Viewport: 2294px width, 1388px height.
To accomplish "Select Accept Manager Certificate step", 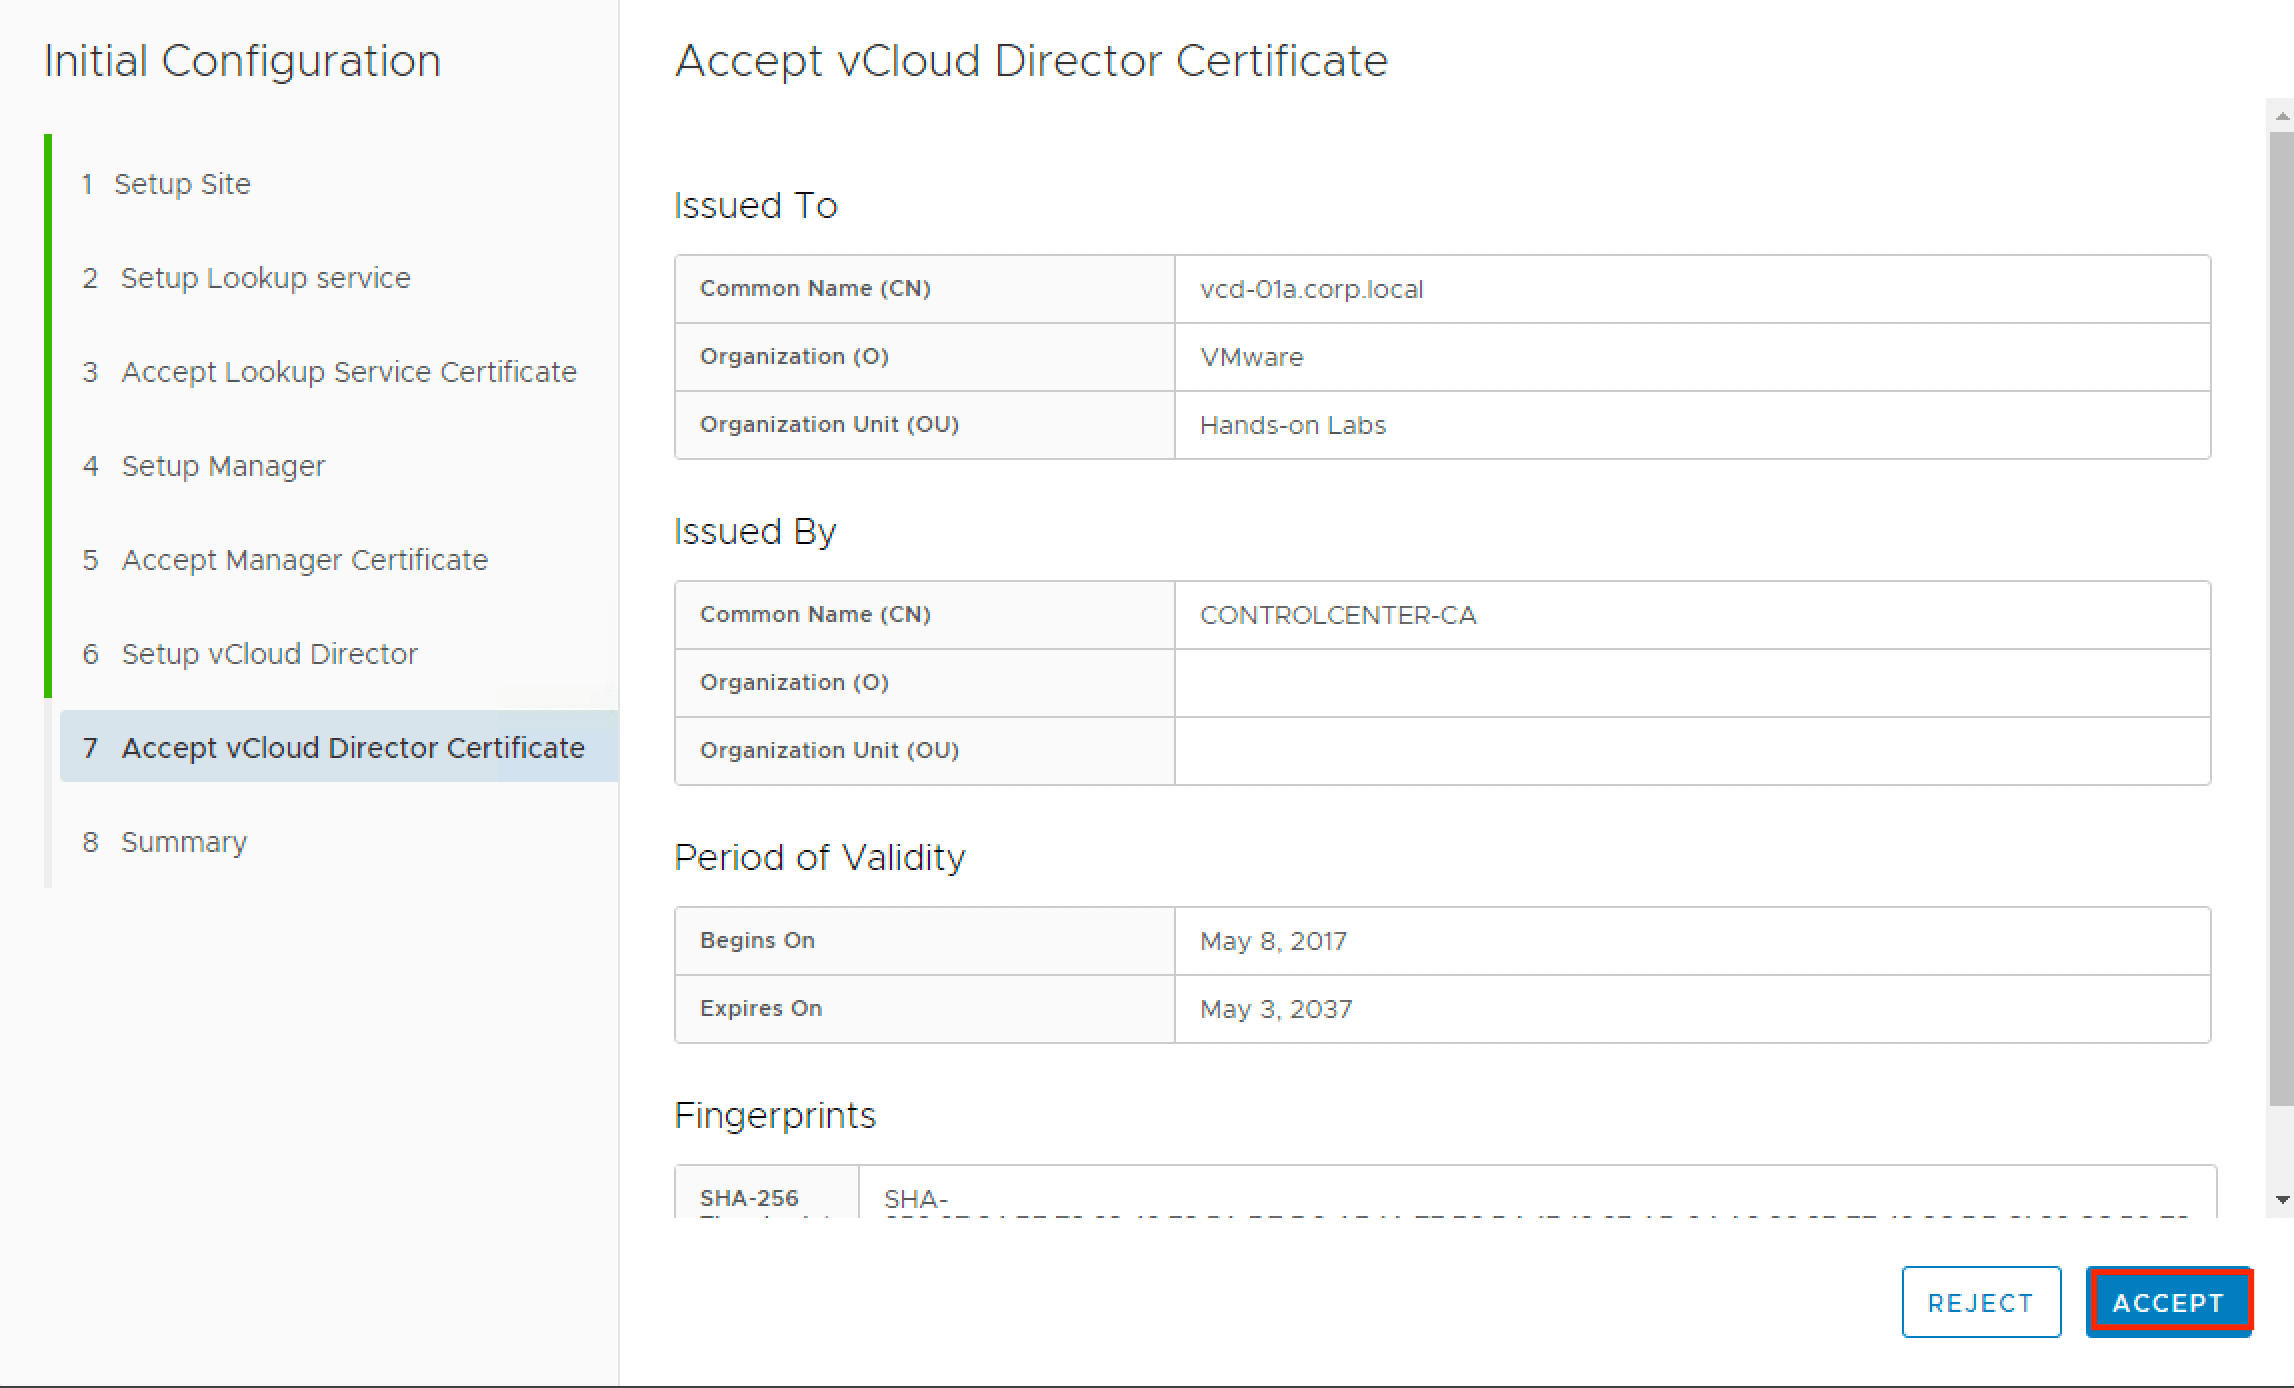I will [304, 560].
